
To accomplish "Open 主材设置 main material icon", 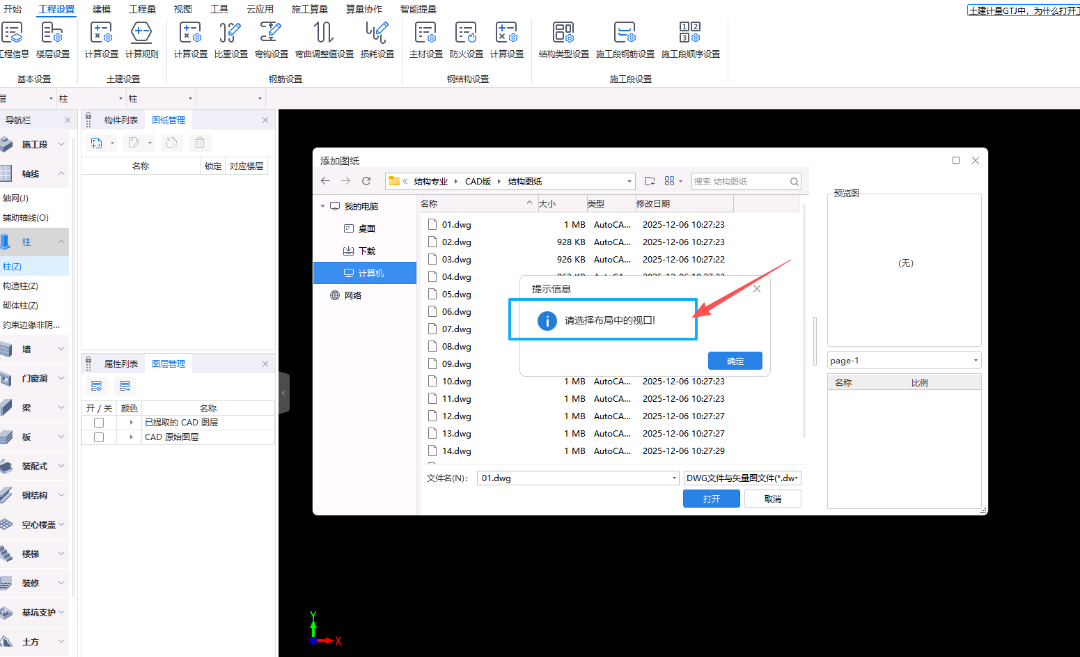I will 426,32.
